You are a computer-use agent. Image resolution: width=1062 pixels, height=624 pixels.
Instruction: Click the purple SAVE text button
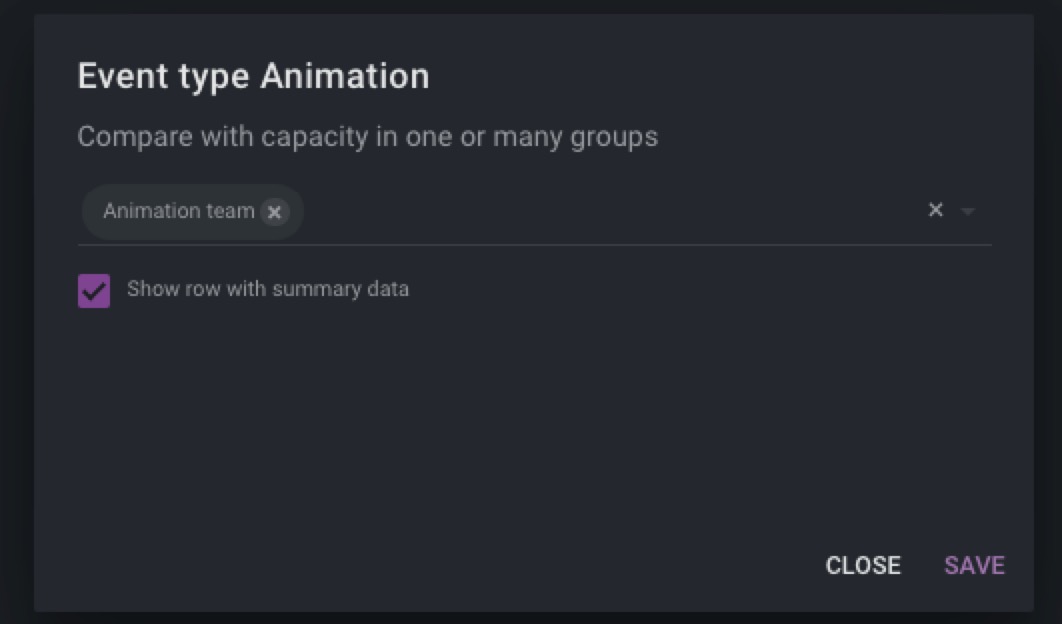[x=974, y=566]
